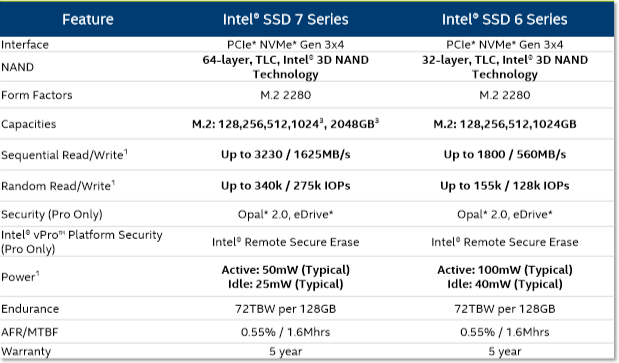The width and height of the screenshot is (619, 363).
Task: Select the Sequential Read/Write row label
Action: pos(64,155)
